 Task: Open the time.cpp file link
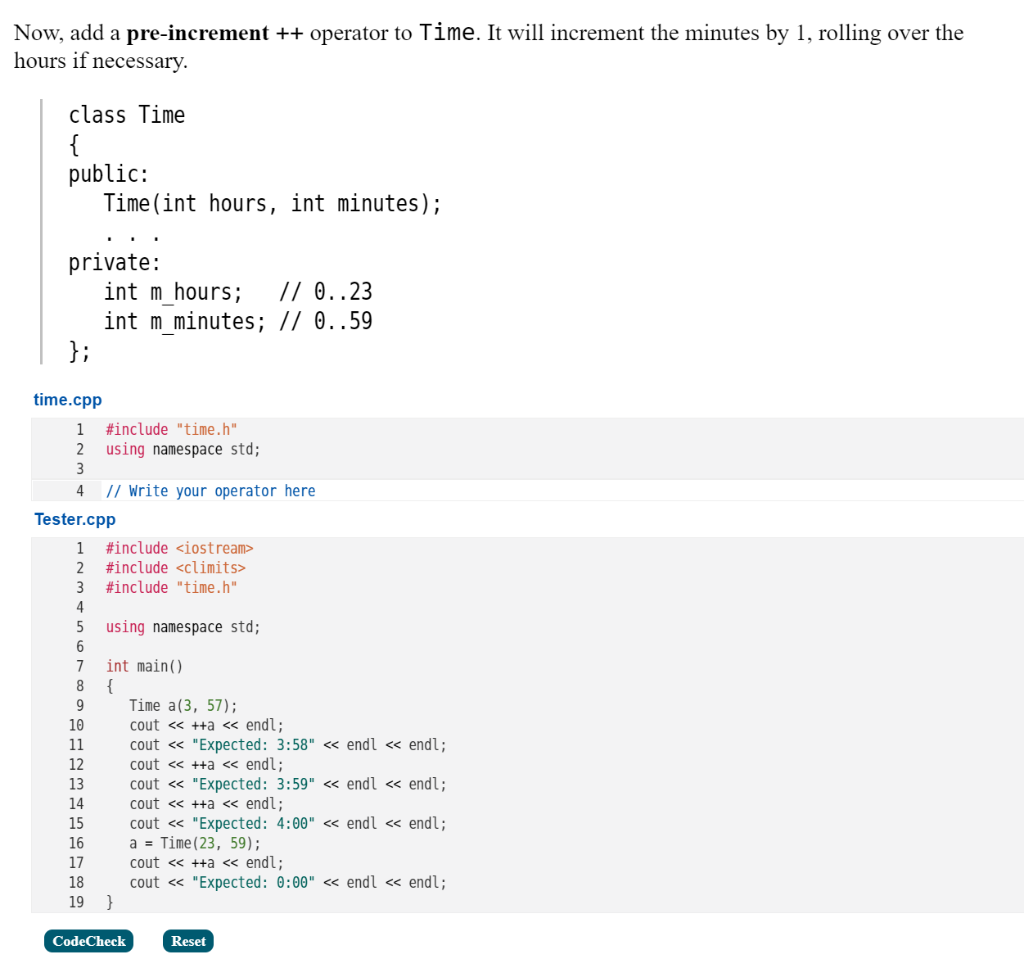66,399
